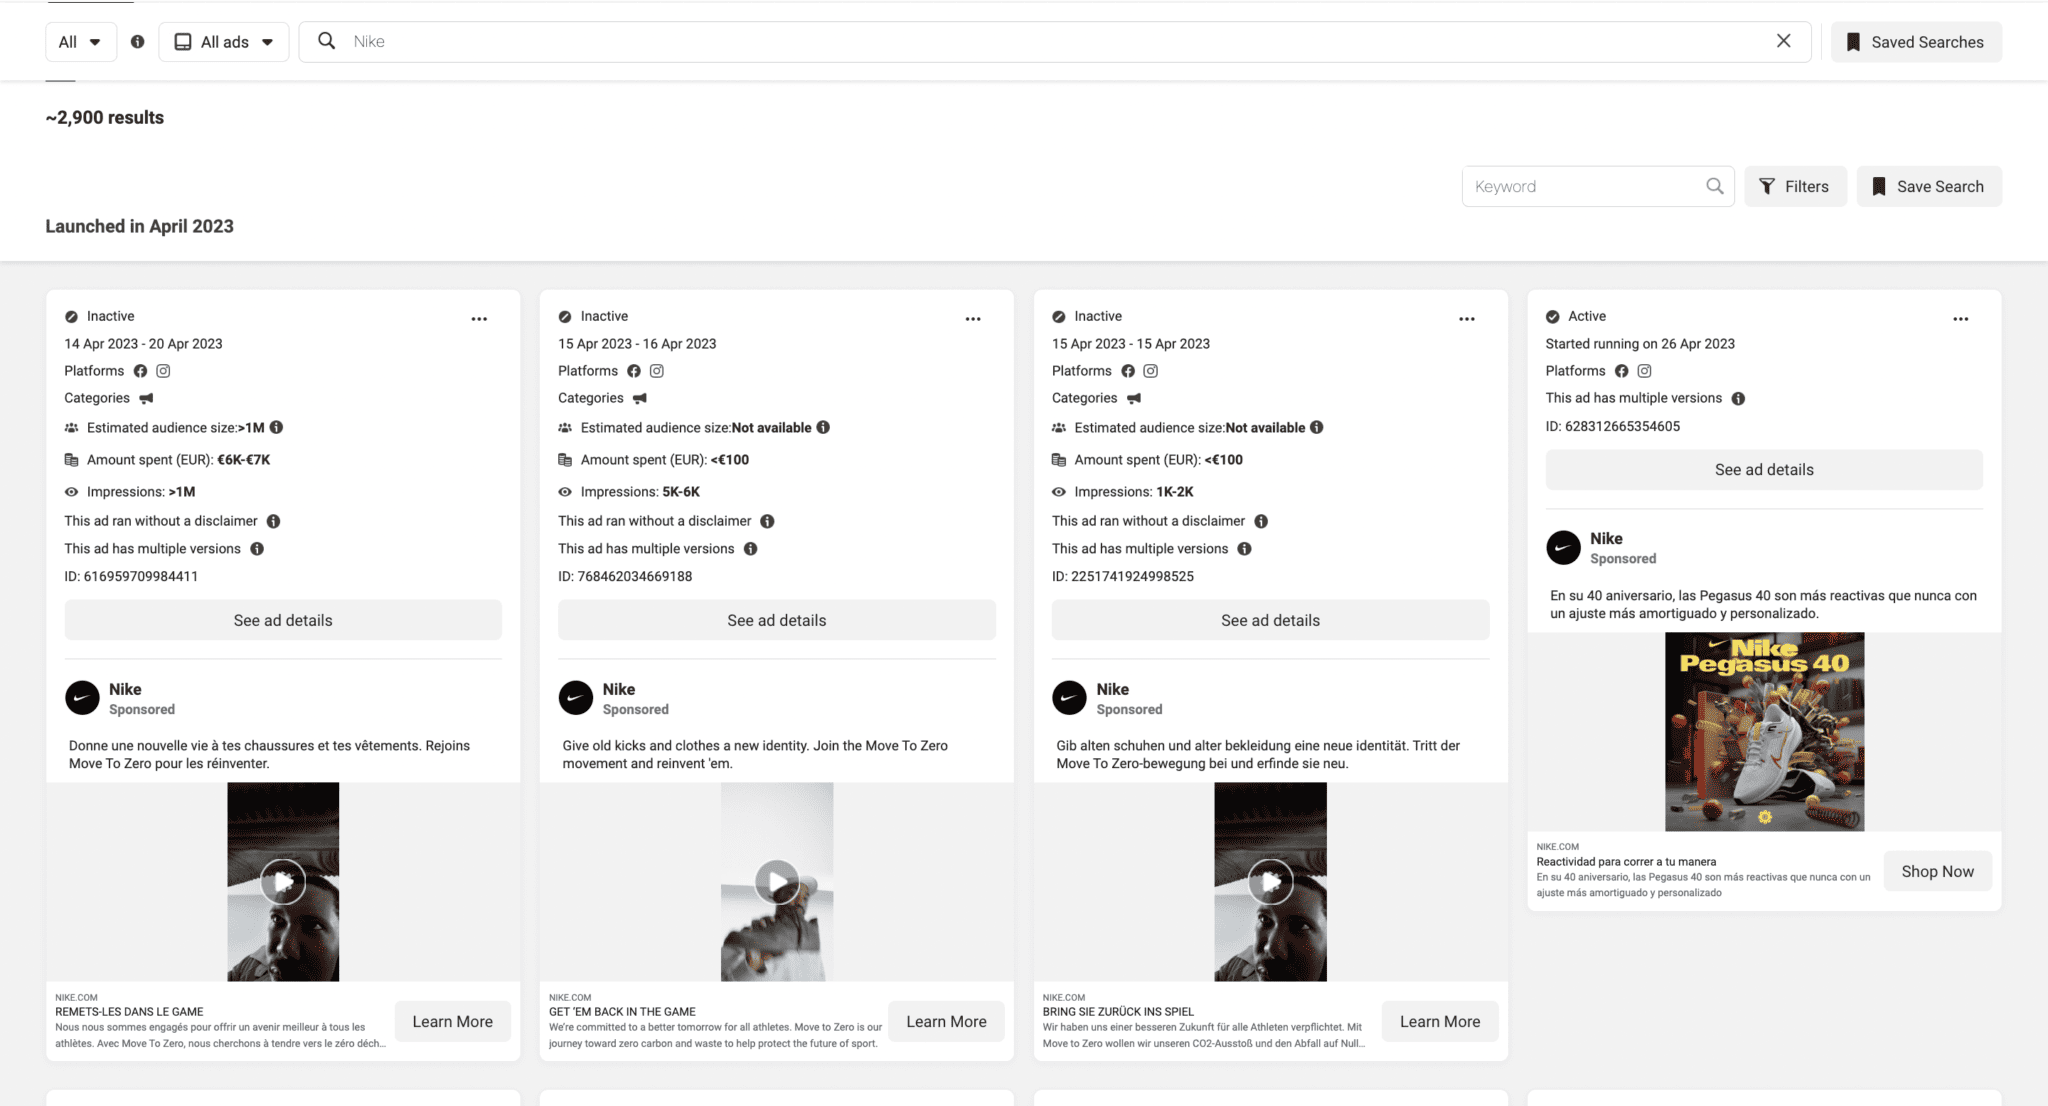Click the ~2,900 results text
This screenshot has height=1106, width=2048.
coord(105,117)
